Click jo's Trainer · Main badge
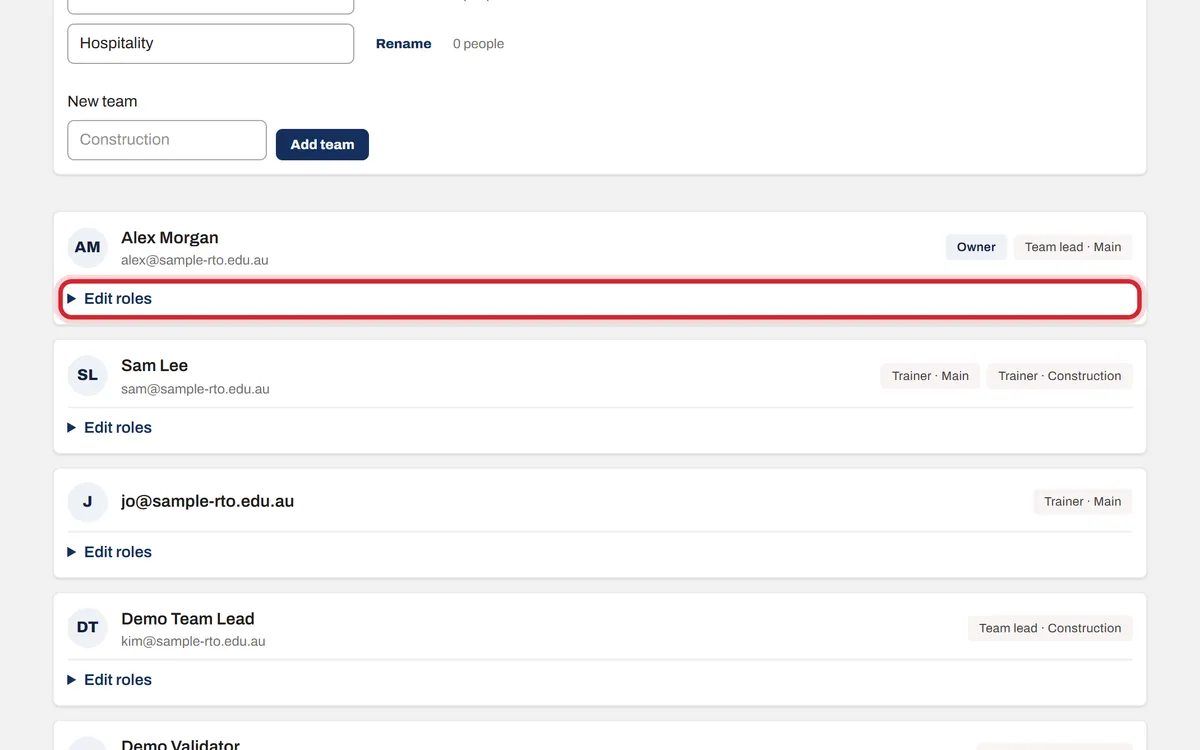1200x750 pixels. [x=1083, y=501]
